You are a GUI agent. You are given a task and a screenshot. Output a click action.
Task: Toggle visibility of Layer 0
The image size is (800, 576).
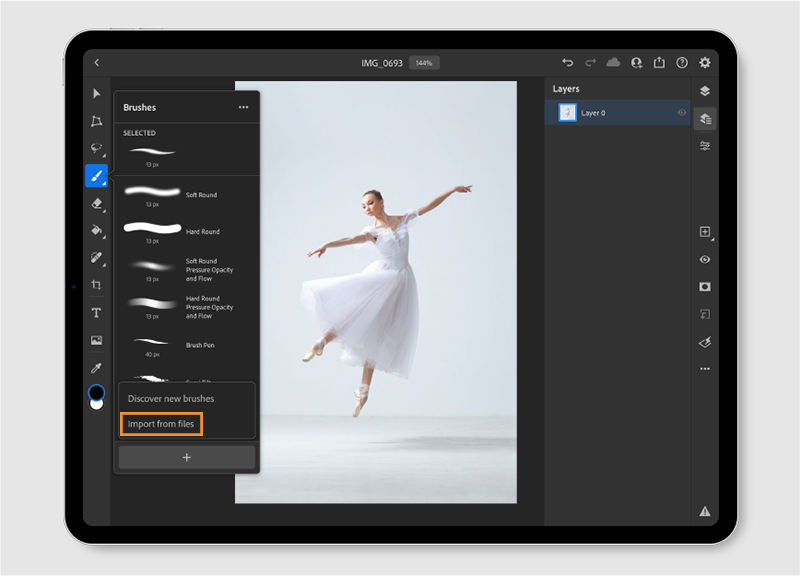(682, 112)
